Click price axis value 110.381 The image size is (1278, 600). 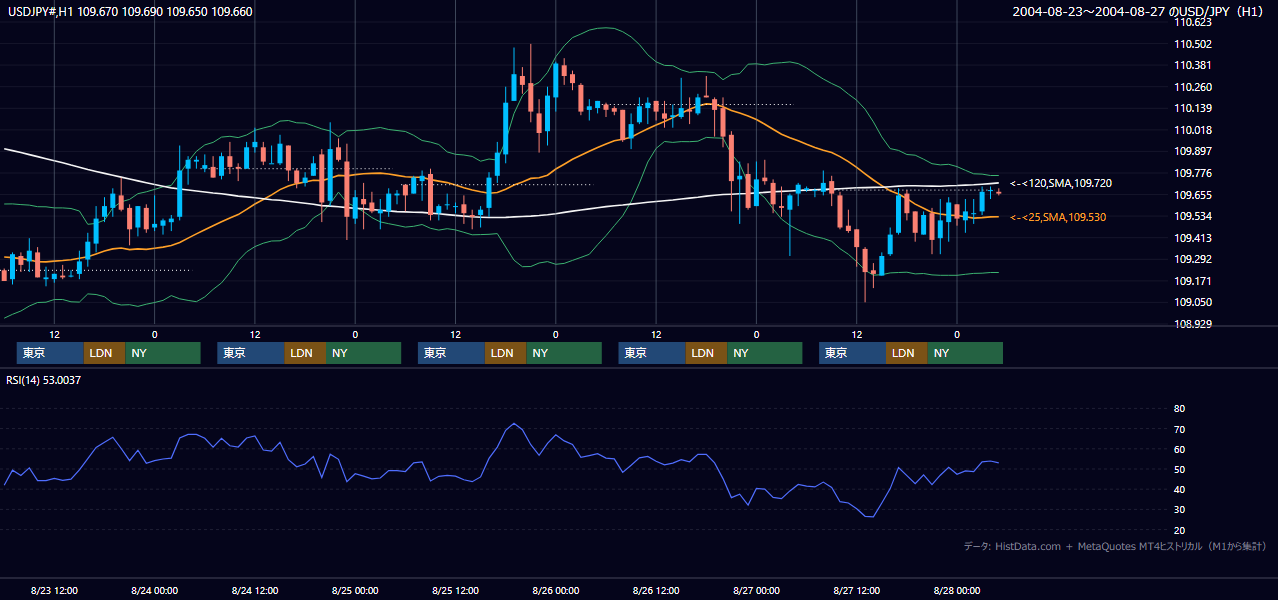coord(1193,65)
